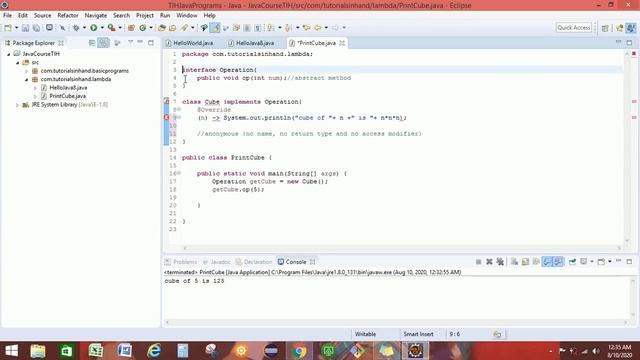Toggle Word Wrap in console toolbar

point(536,262)
